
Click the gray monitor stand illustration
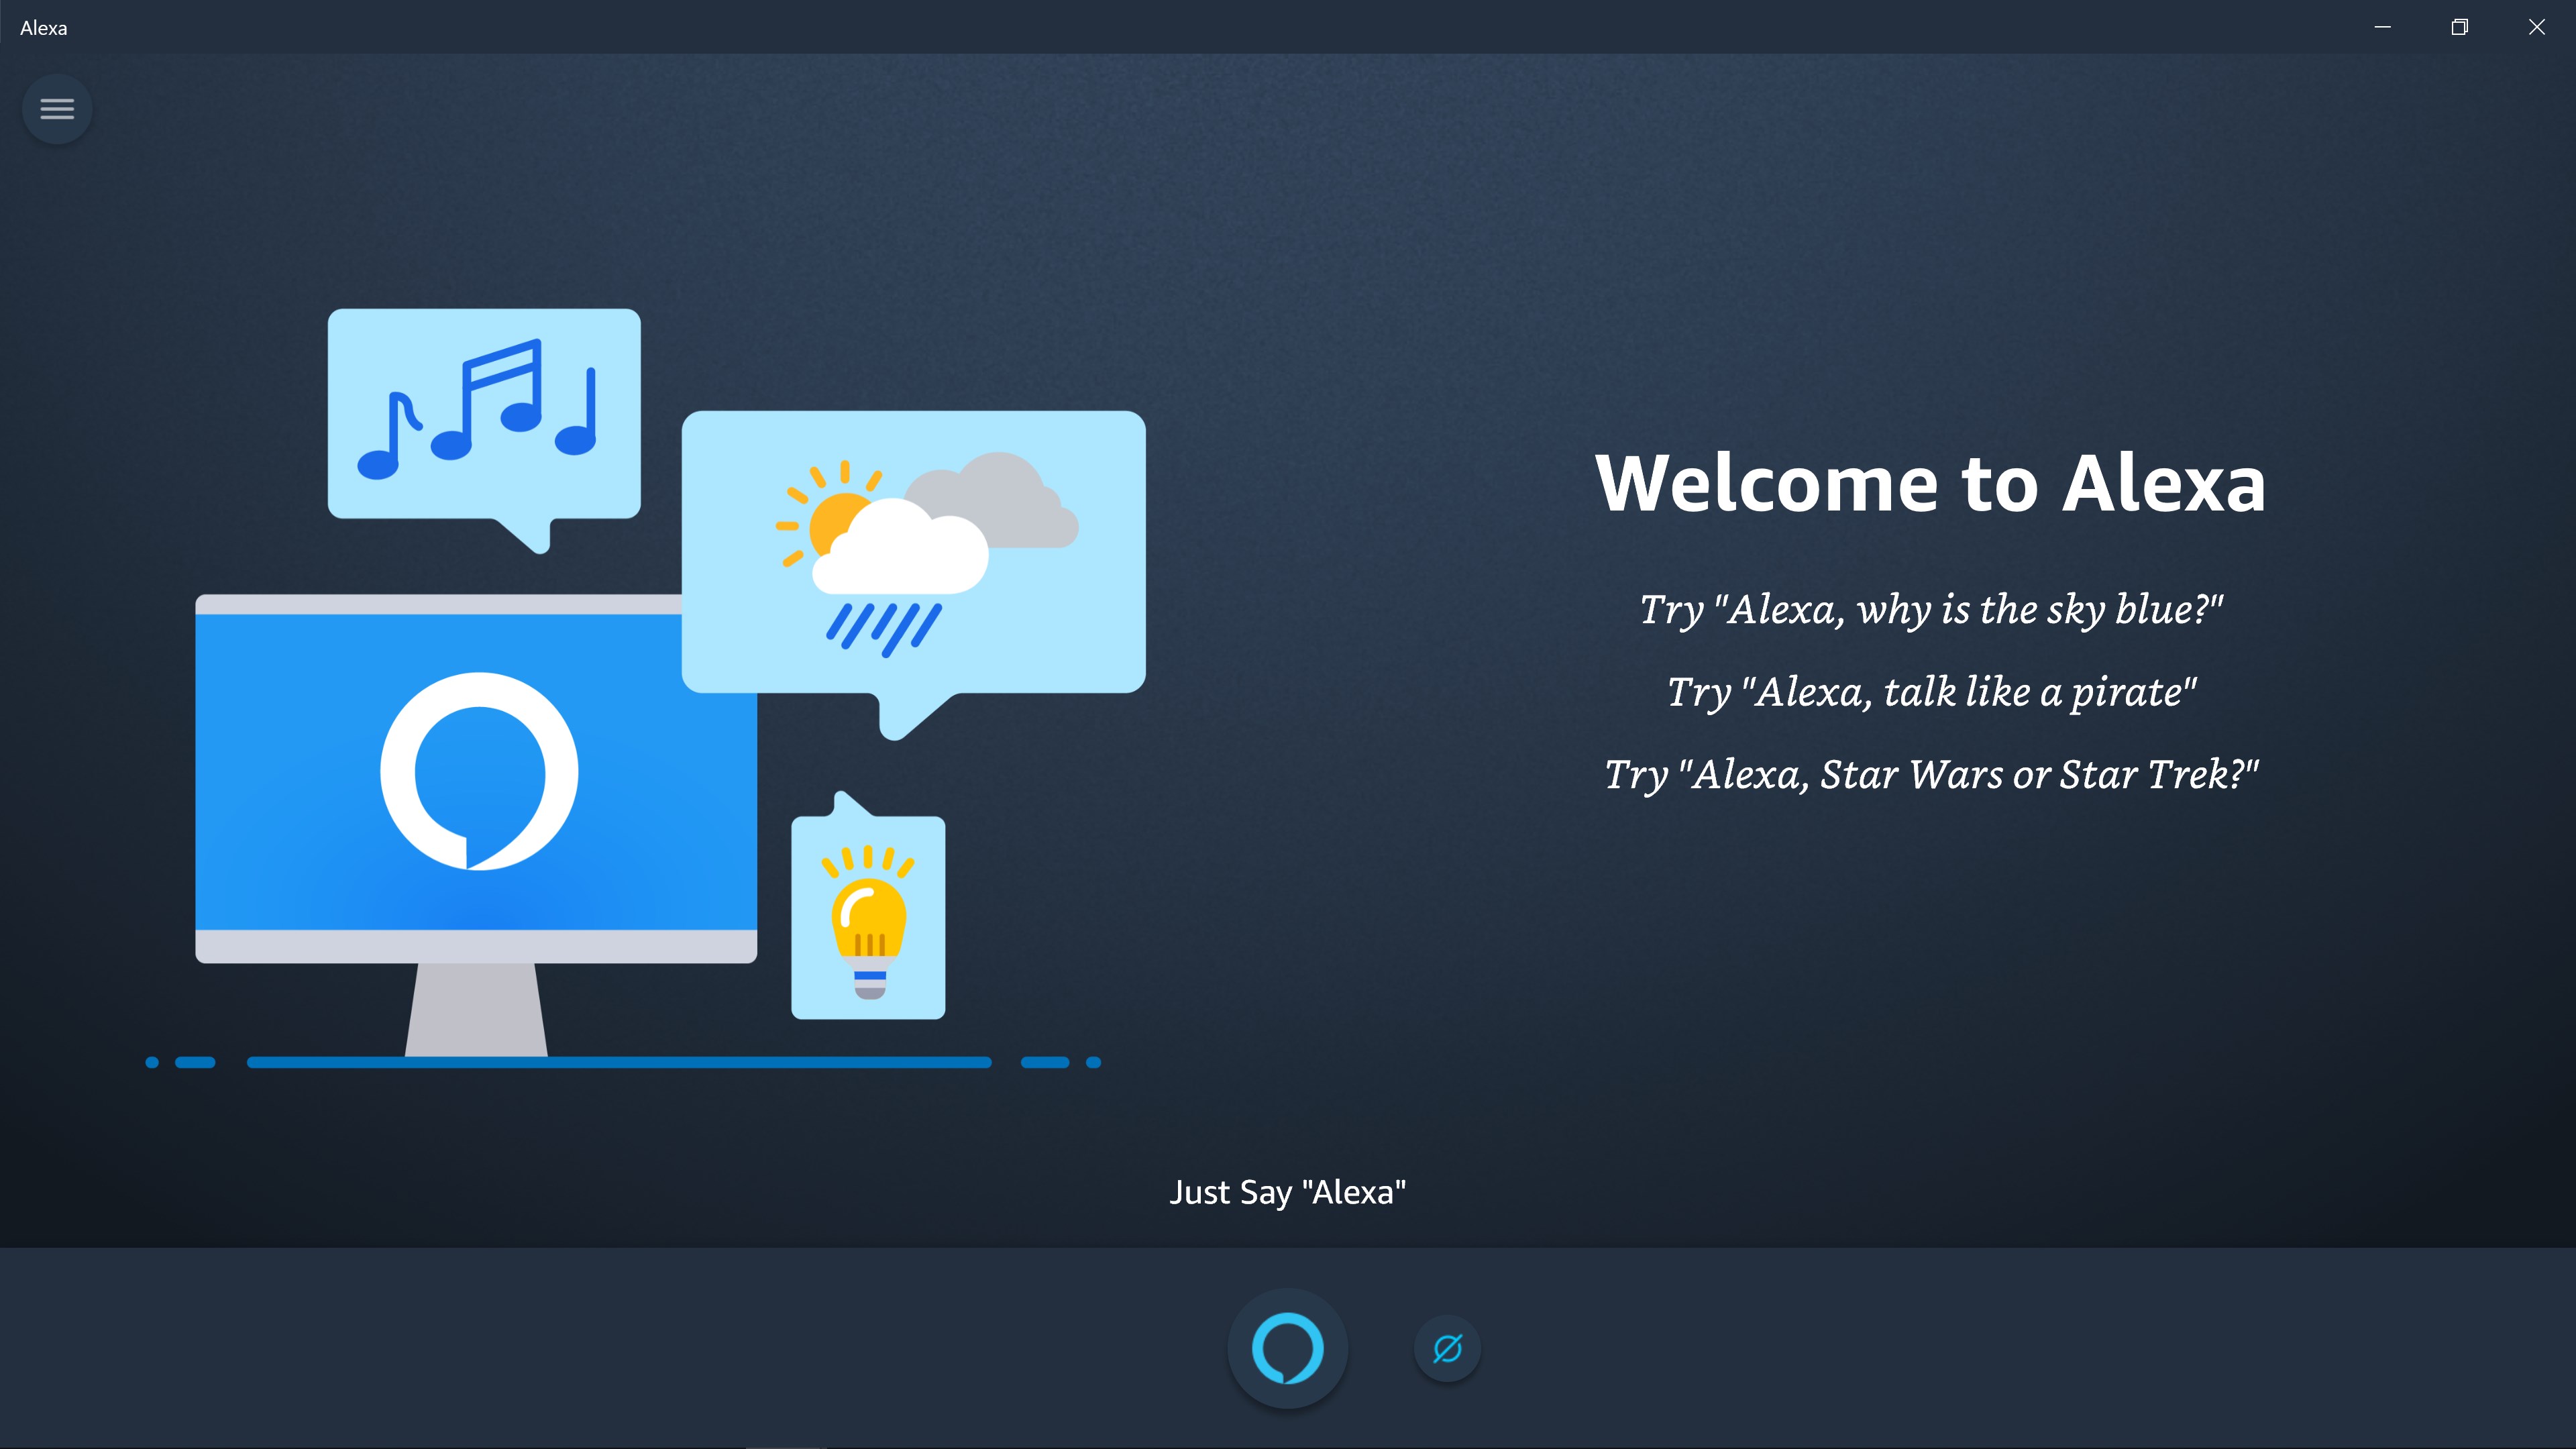tap(476, 1008)
